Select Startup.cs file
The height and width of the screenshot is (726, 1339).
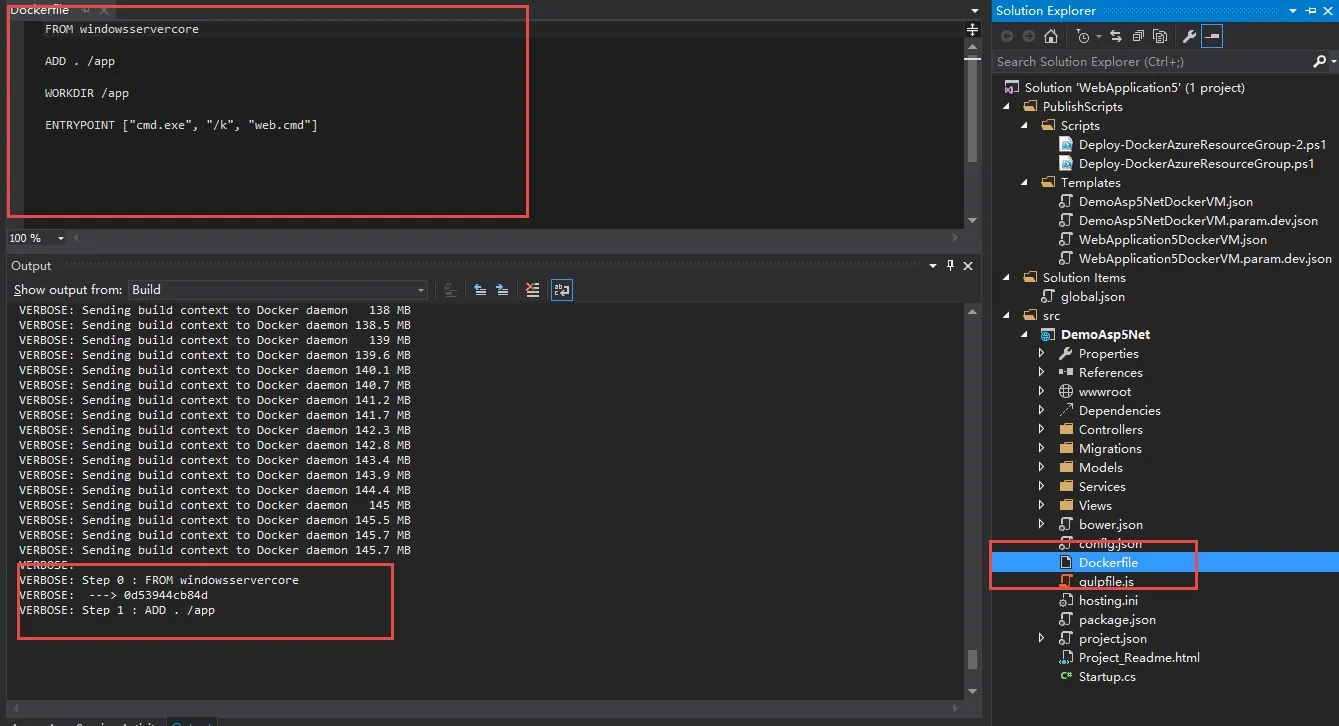click(1107, 677)
